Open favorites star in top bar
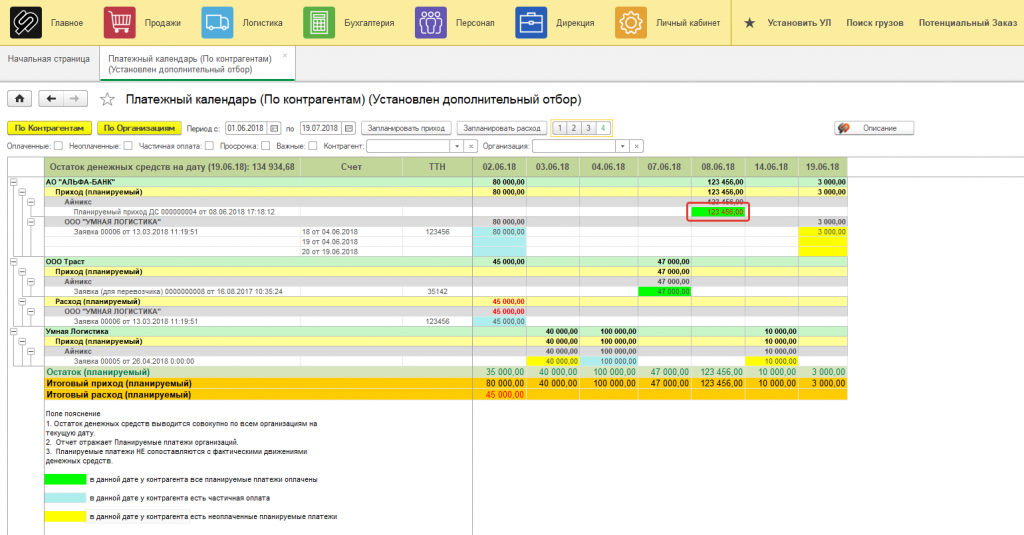Viewport: 1024px width, 535px height. tap(750, 23)
